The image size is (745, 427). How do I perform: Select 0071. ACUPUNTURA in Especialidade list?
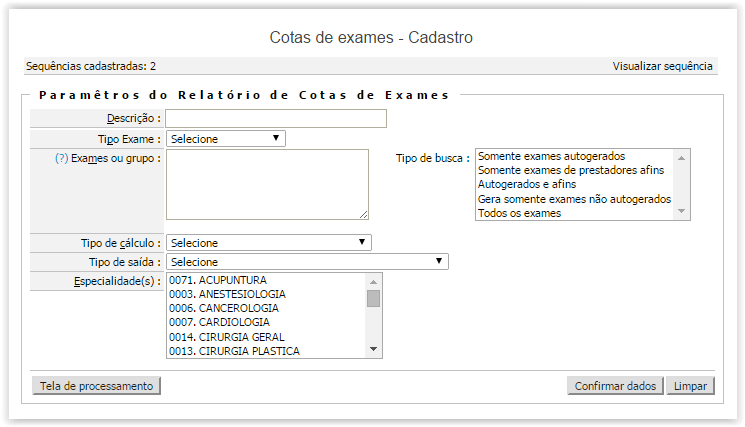click(x=218, y=280)
